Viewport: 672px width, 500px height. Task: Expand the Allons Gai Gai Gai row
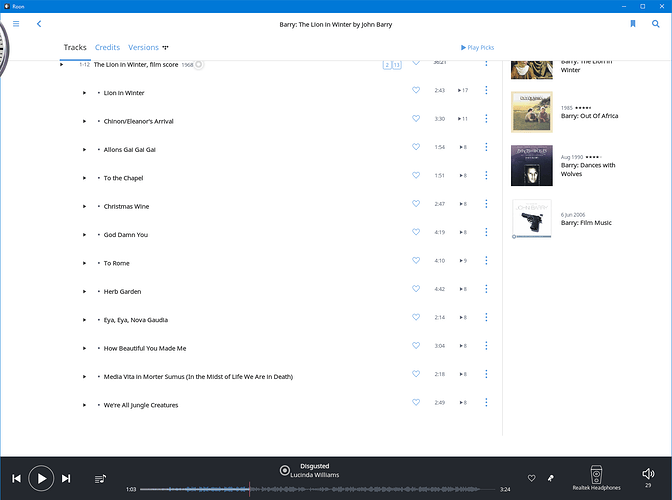(x=84, y=150)
